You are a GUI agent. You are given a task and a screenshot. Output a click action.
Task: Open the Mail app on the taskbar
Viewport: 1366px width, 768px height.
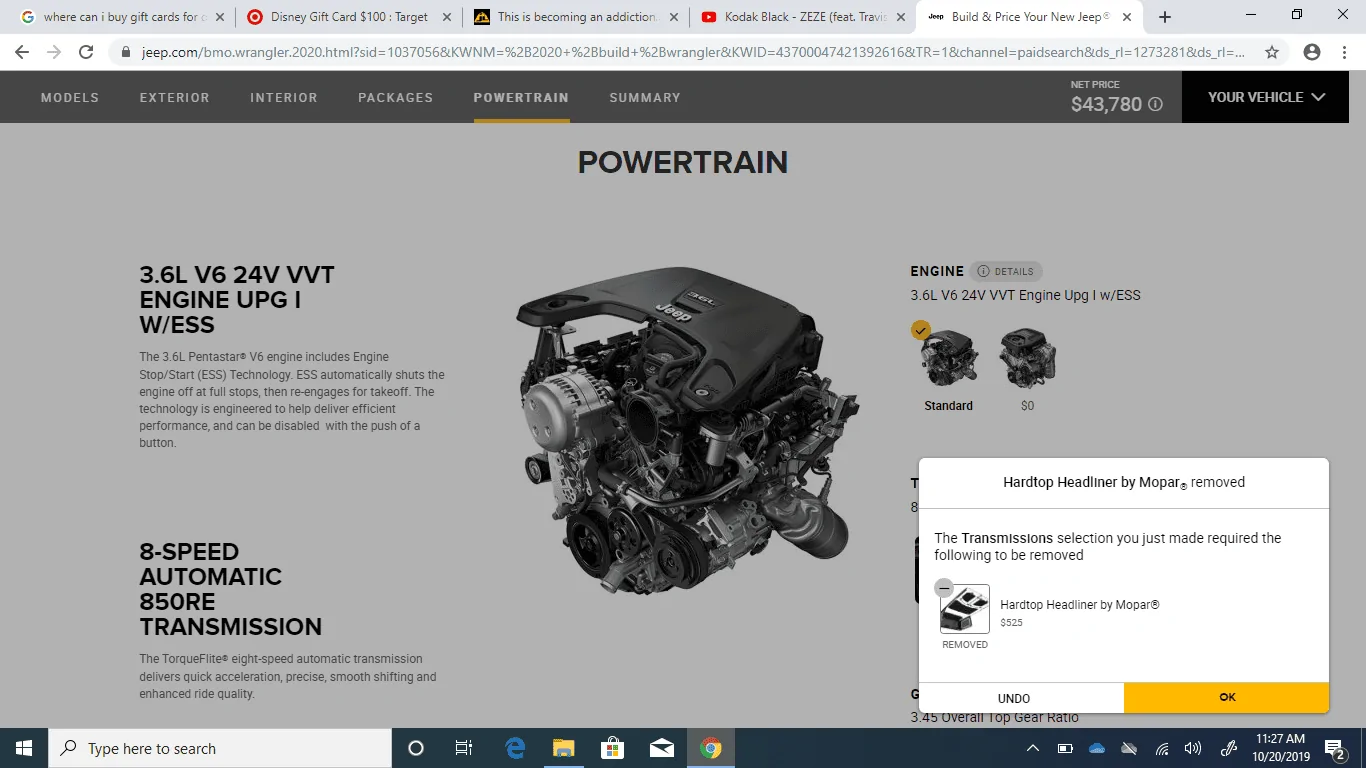pos(661,748)
